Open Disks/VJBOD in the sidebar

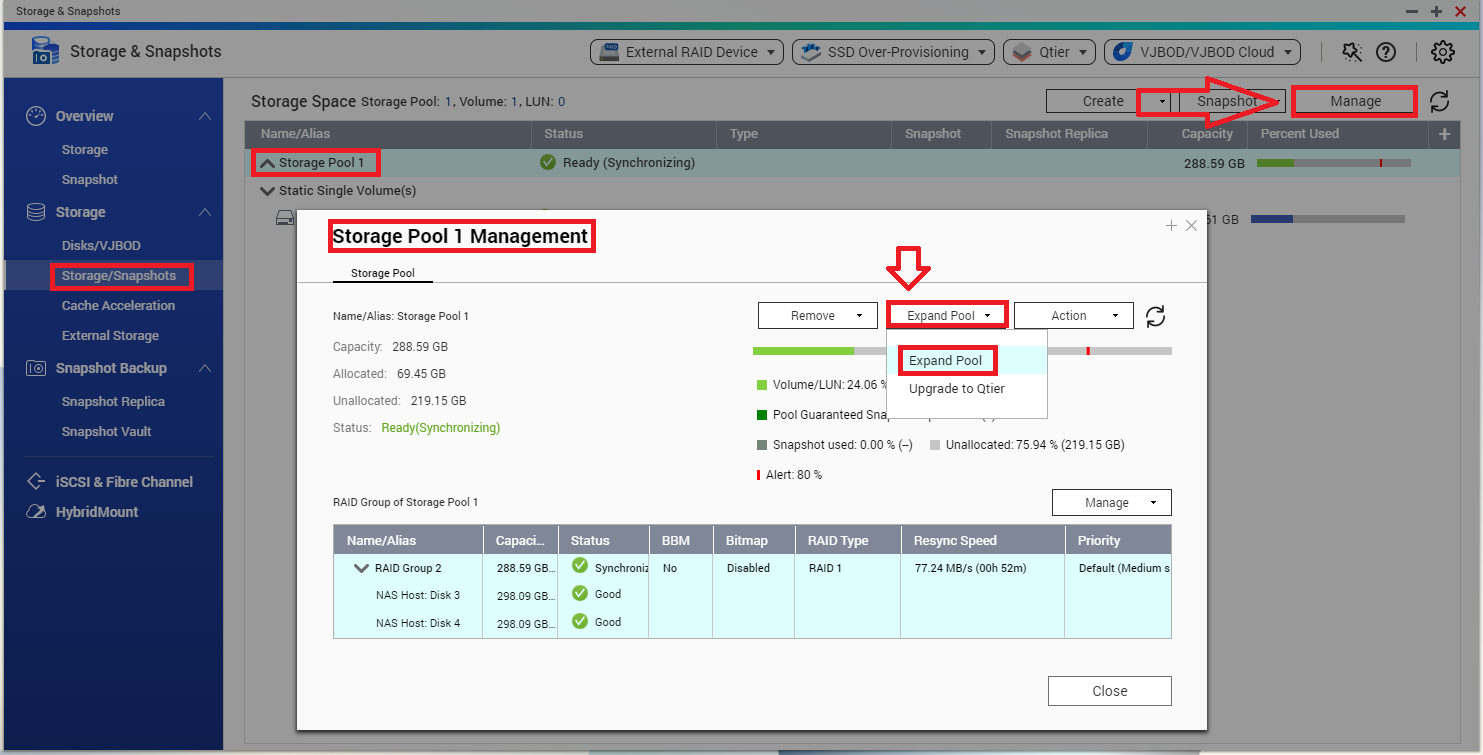click(x=101, y=246)
